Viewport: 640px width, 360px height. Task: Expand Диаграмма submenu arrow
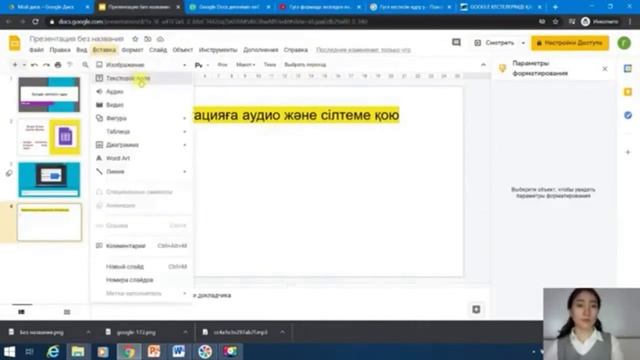pyautogui.click(x=184, y=145)
